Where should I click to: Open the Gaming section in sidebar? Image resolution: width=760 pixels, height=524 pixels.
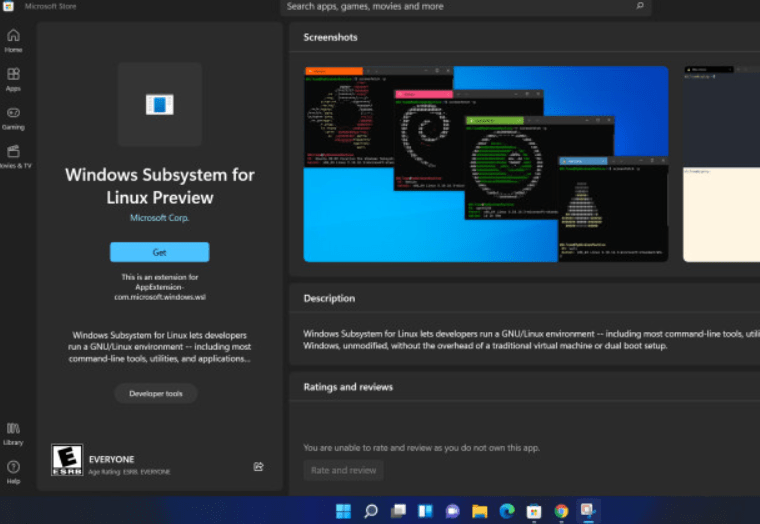[13, 116]
